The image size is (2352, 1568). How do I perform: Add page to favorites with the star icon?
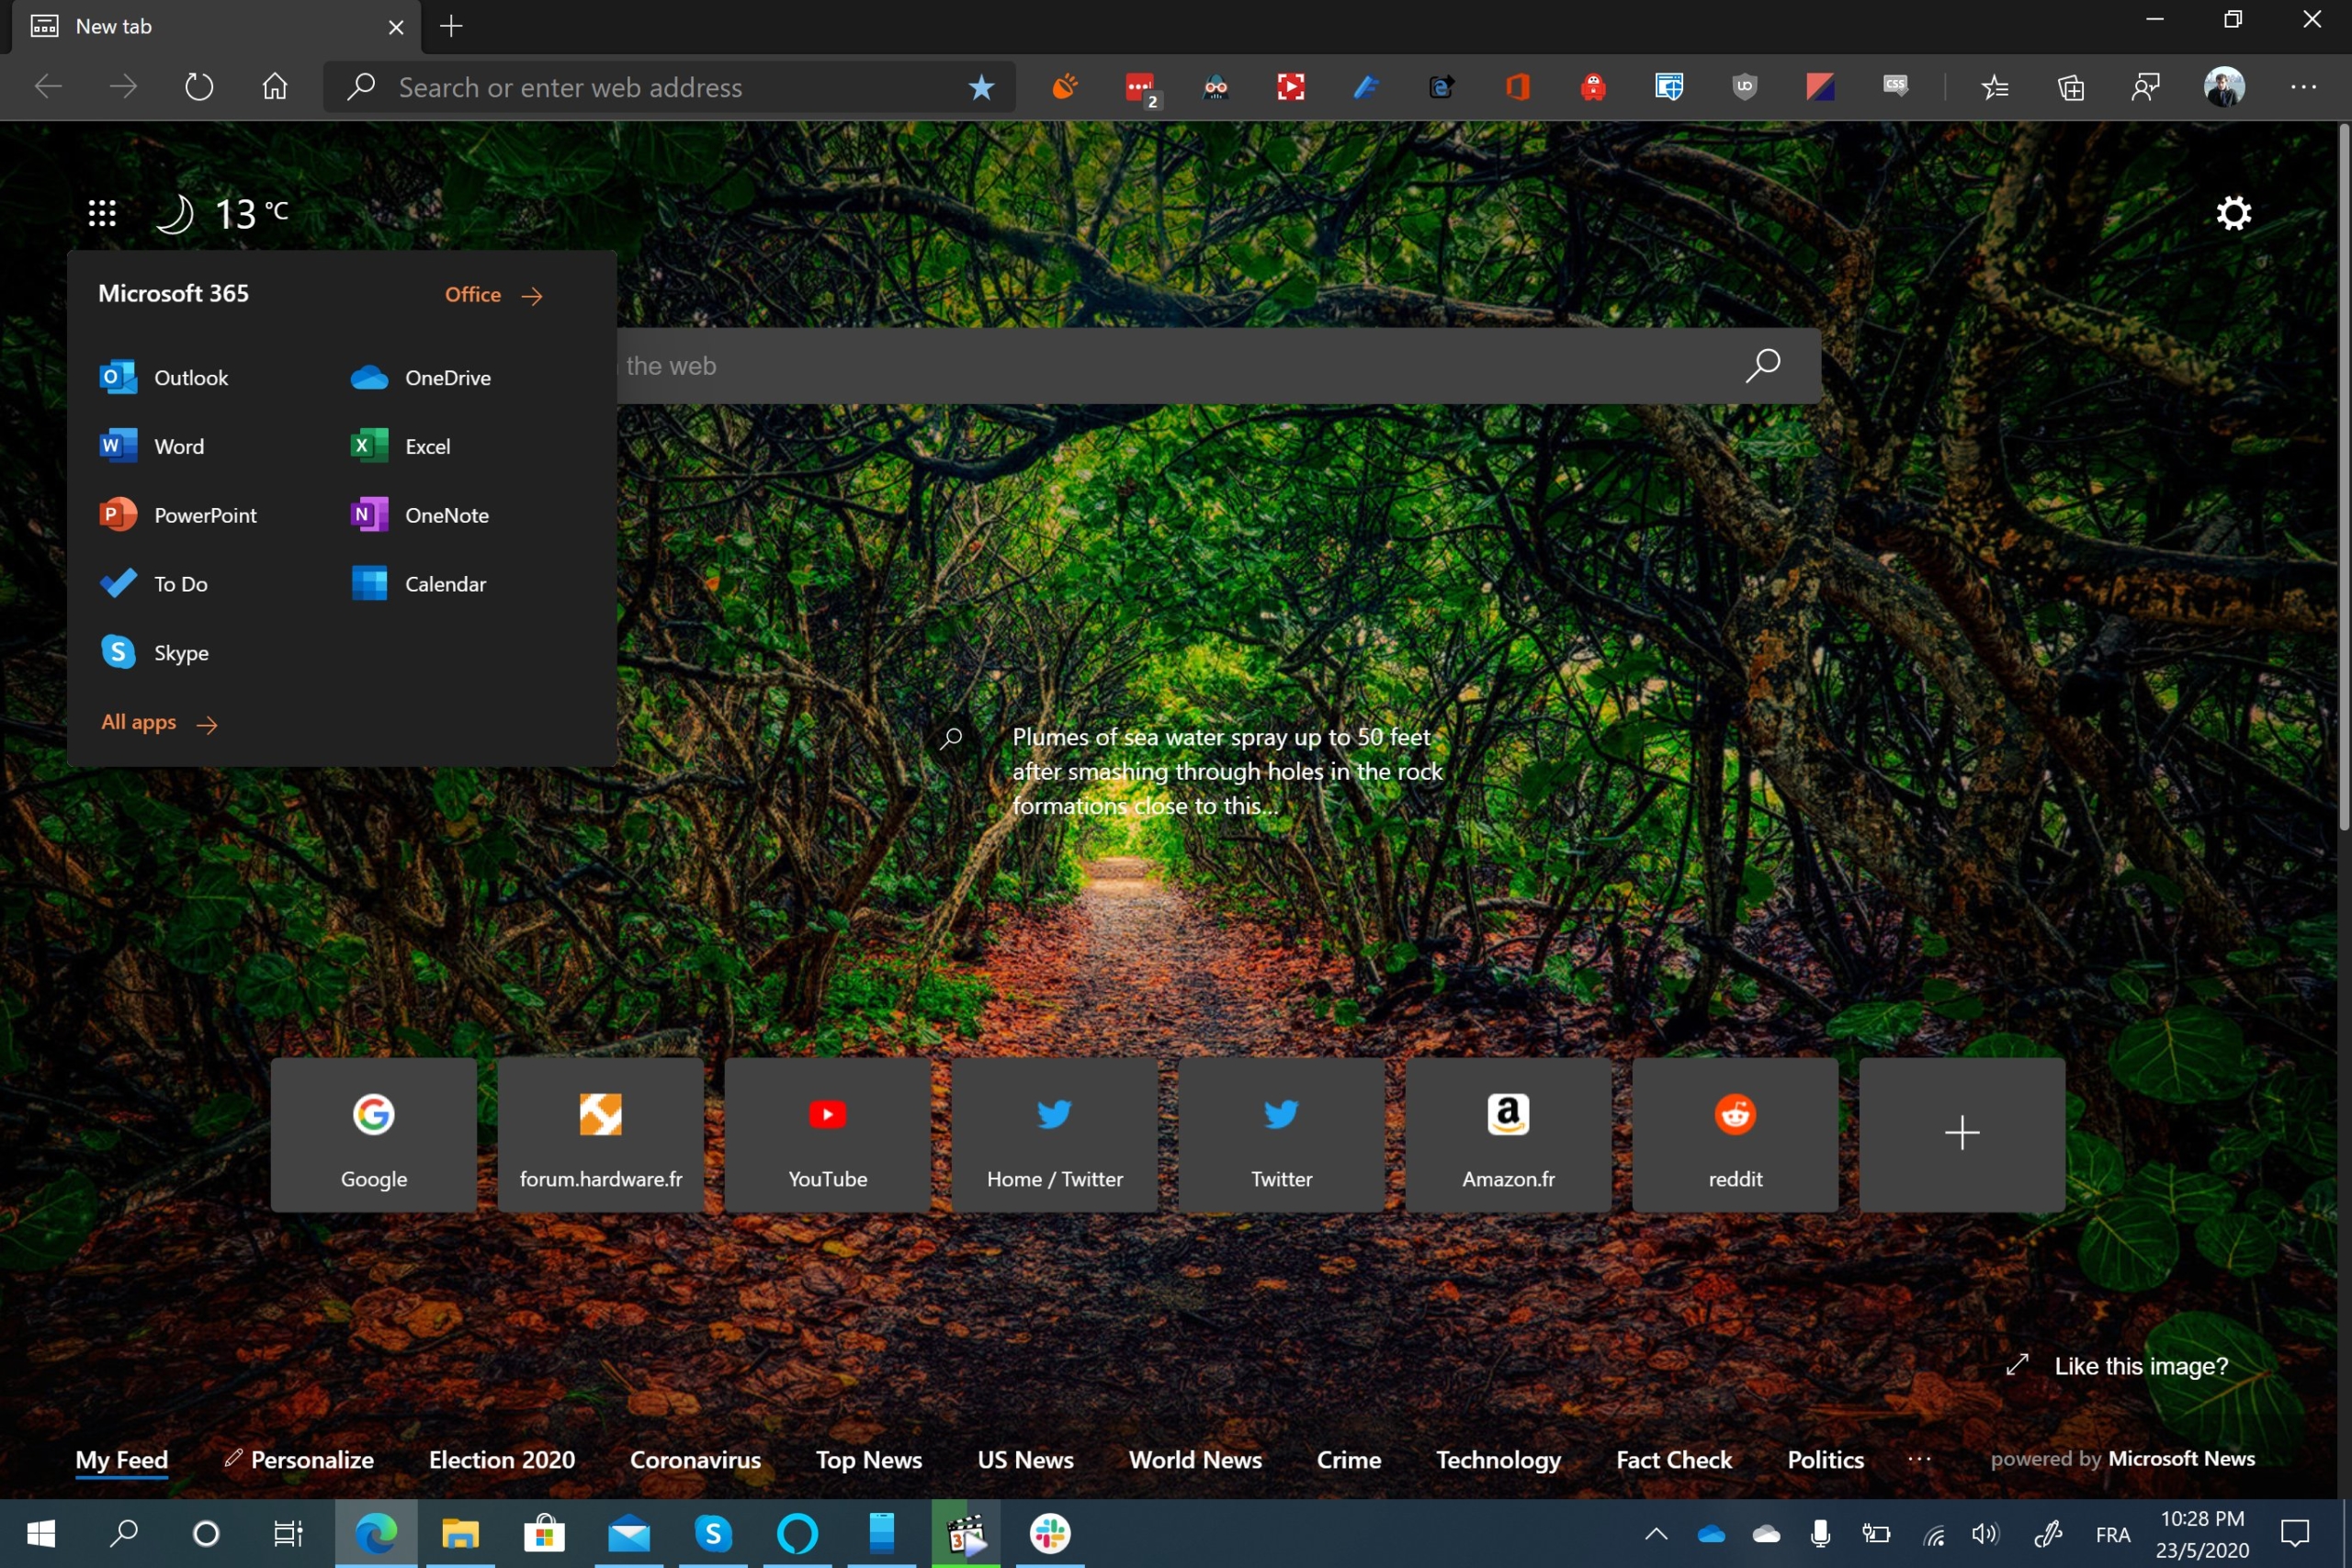(x=981, y=87)
